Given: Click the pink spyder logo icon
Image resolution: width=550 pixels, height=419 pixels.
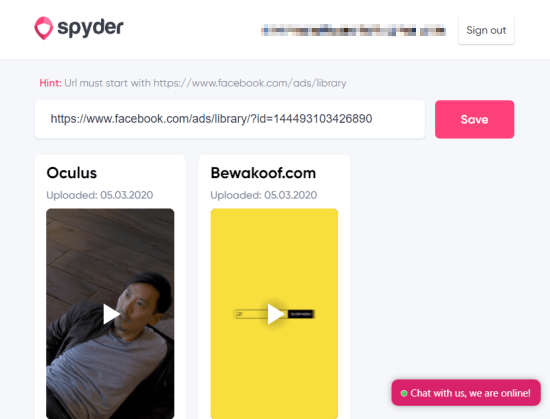Looking at the screenshot, I should tap(43, 28).
